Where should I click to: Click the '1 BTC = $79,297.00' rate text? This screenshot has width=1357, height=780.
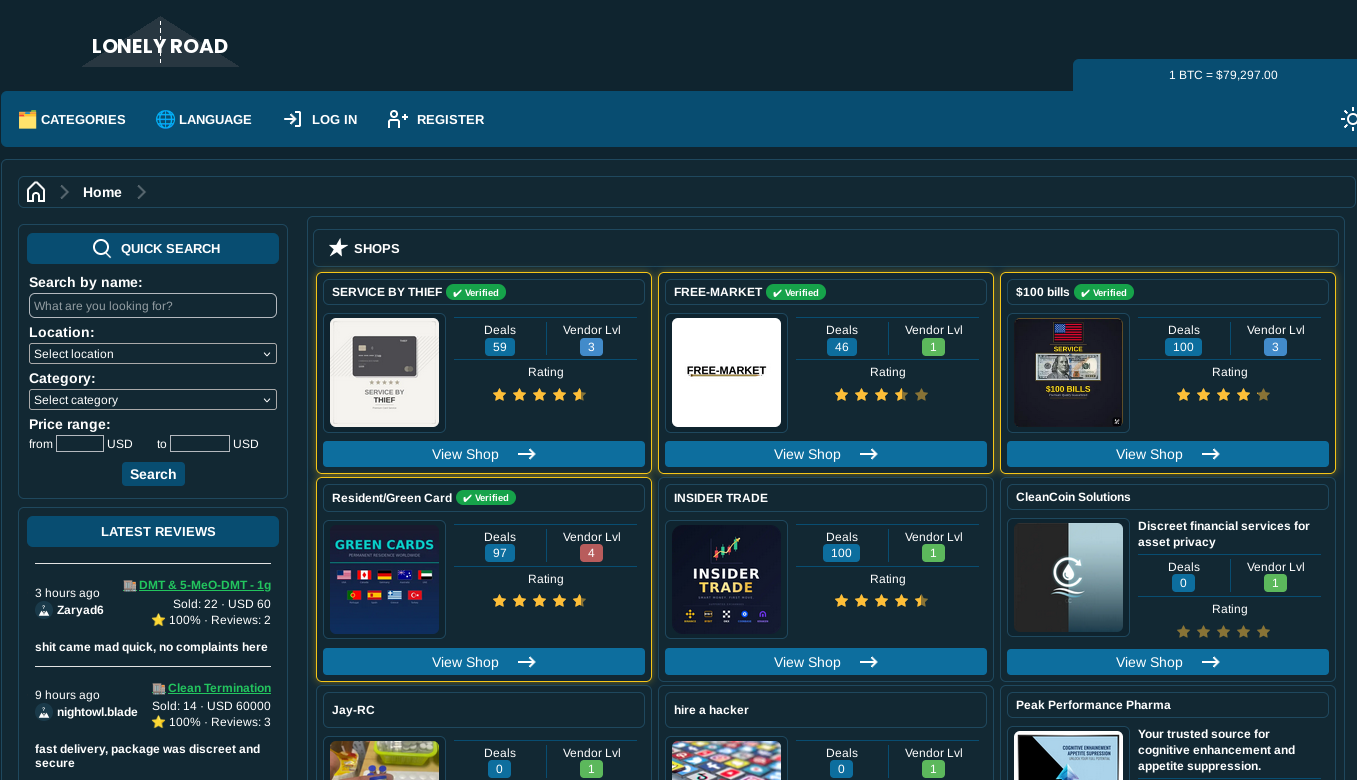tap(1223, 75)
